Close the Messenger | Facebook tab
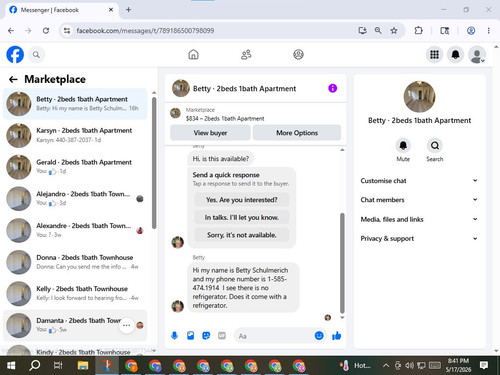 (x=111, y=10)
